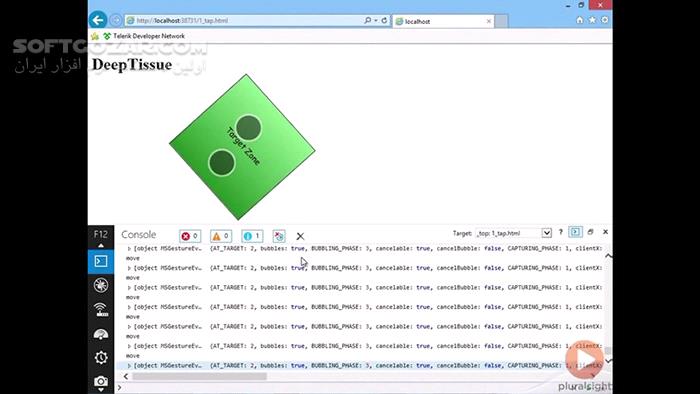
Task: Open the UI Responsiveness gauge tool
Action: (x=101, y=333)
